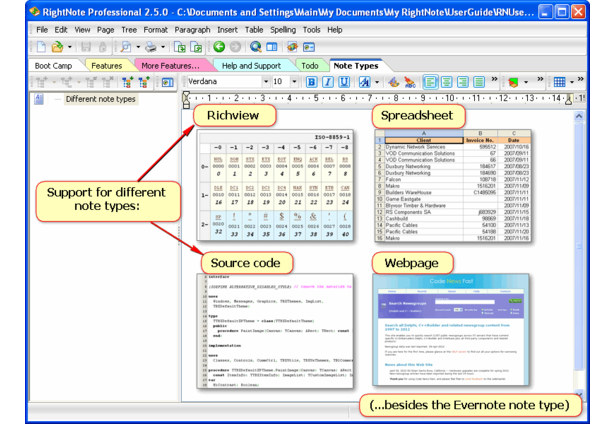Click the disabled Save floppy icon
The width and height of the screenshot is (615, 424).
86,47
